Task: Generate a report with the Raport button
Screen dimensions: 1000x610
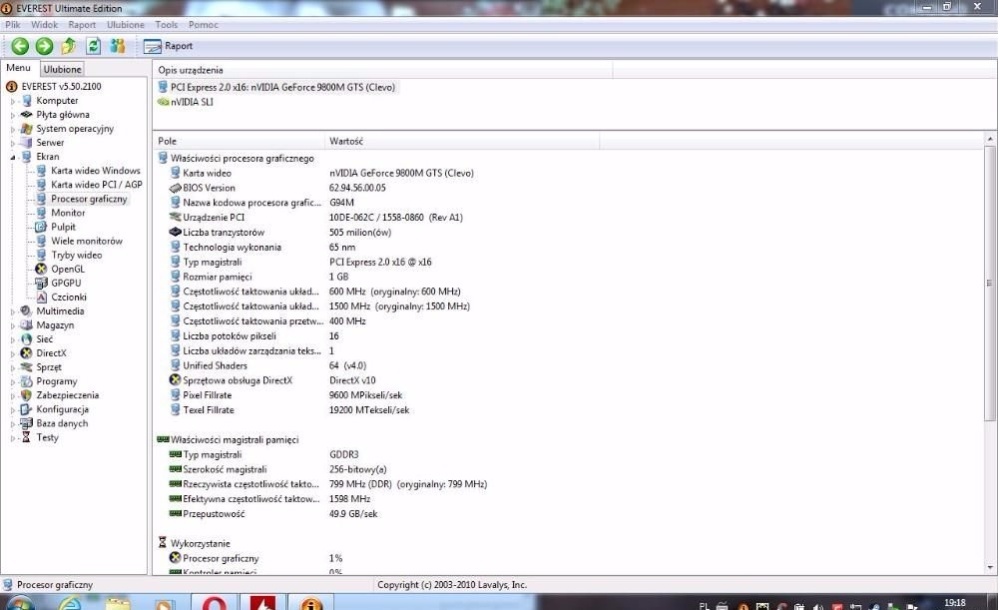Action: [168, 46]
